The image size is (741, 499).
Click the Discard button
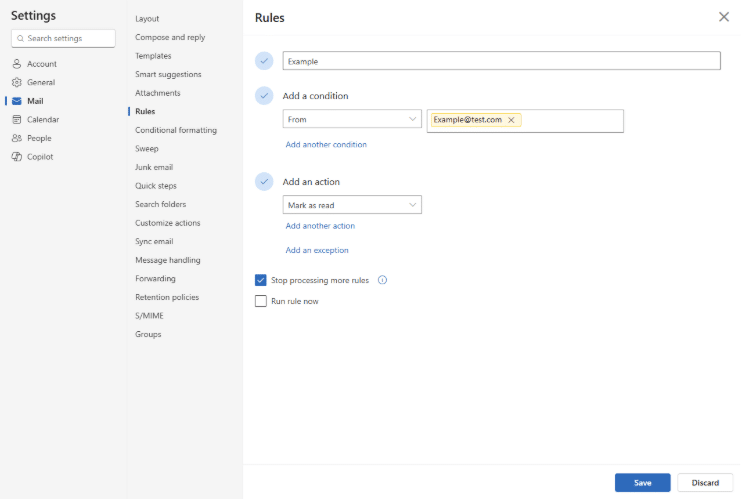pos(704,482)
